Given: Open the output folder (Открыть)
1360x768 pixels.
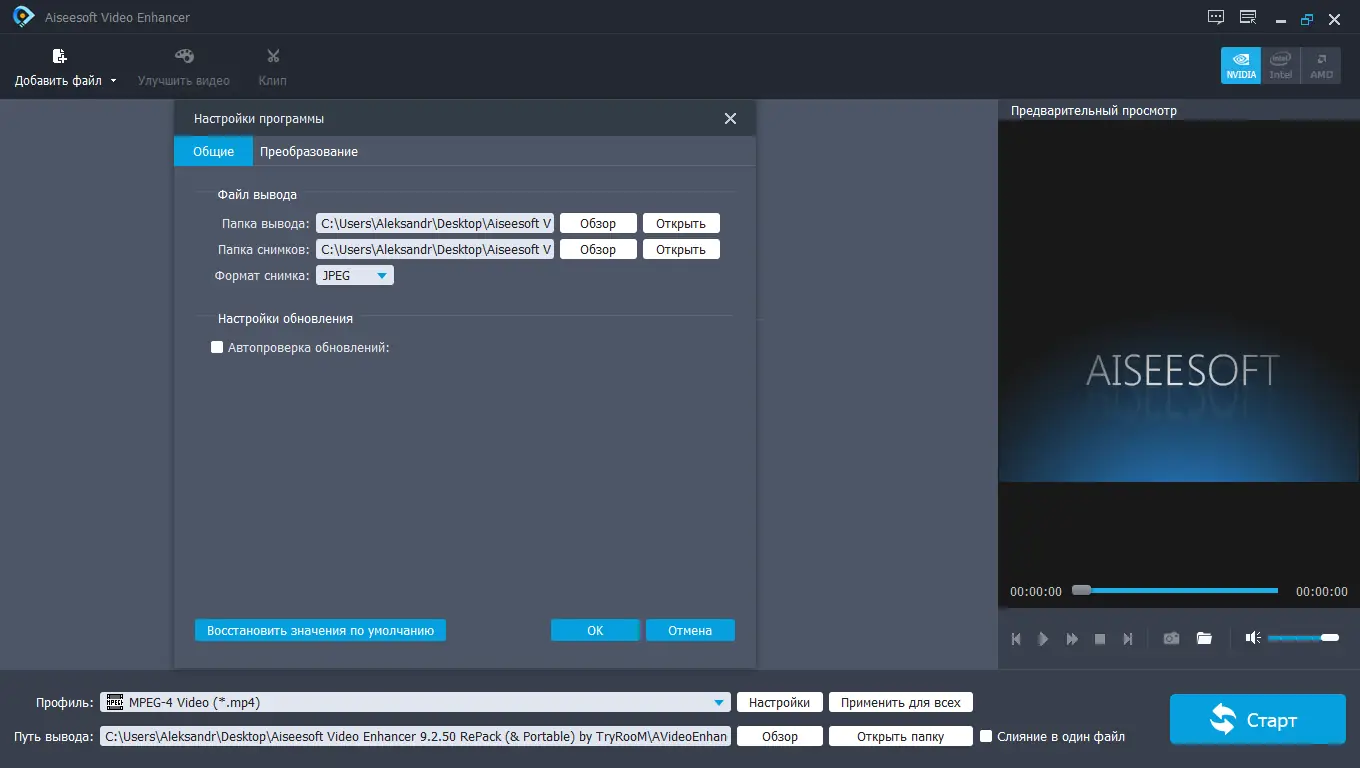Looking at the screenshot, I should coord(681,223).
